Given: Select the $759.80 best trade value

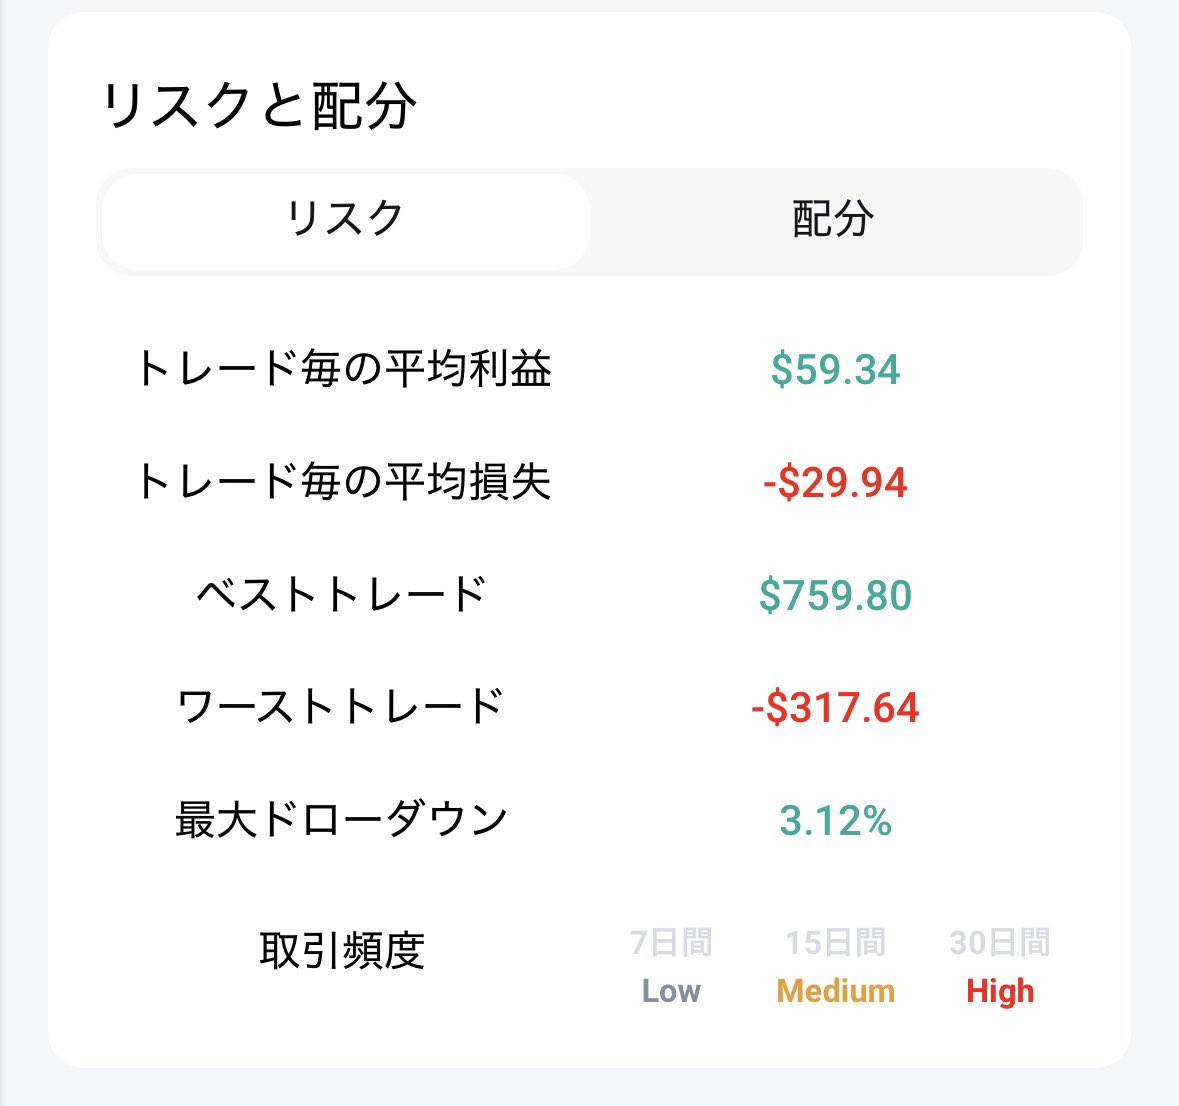Looking at the screenshot, I should point(835,596).
